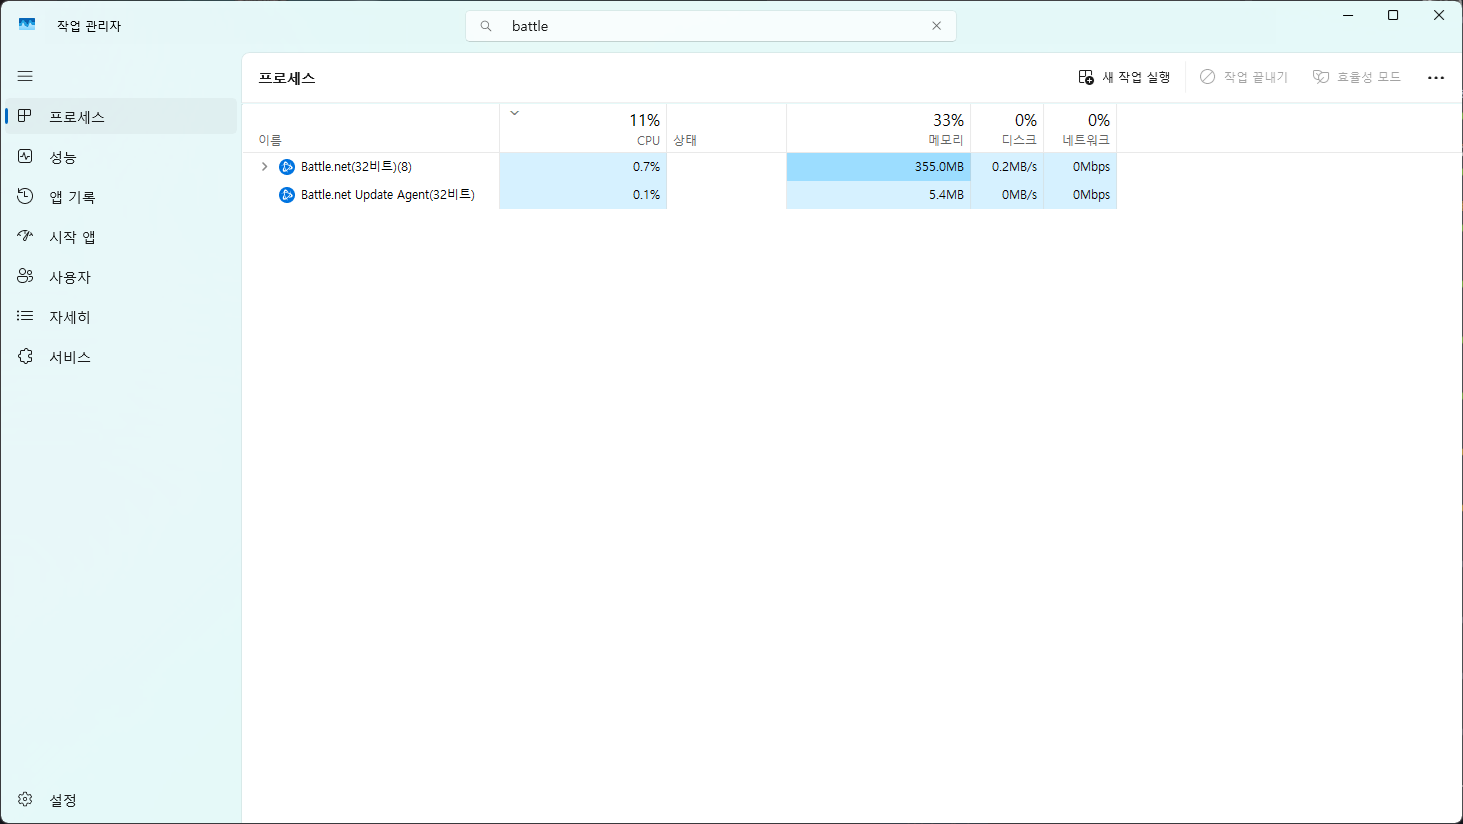Screen dimensions: 1463x824
Task: Click the Battle.net Update Agent icon
Action: tap(287, 195)
